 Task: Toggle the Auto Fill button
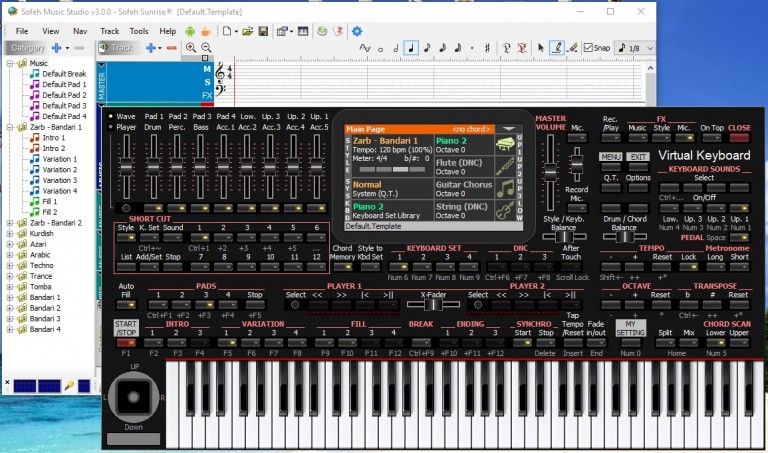point(126,305)
